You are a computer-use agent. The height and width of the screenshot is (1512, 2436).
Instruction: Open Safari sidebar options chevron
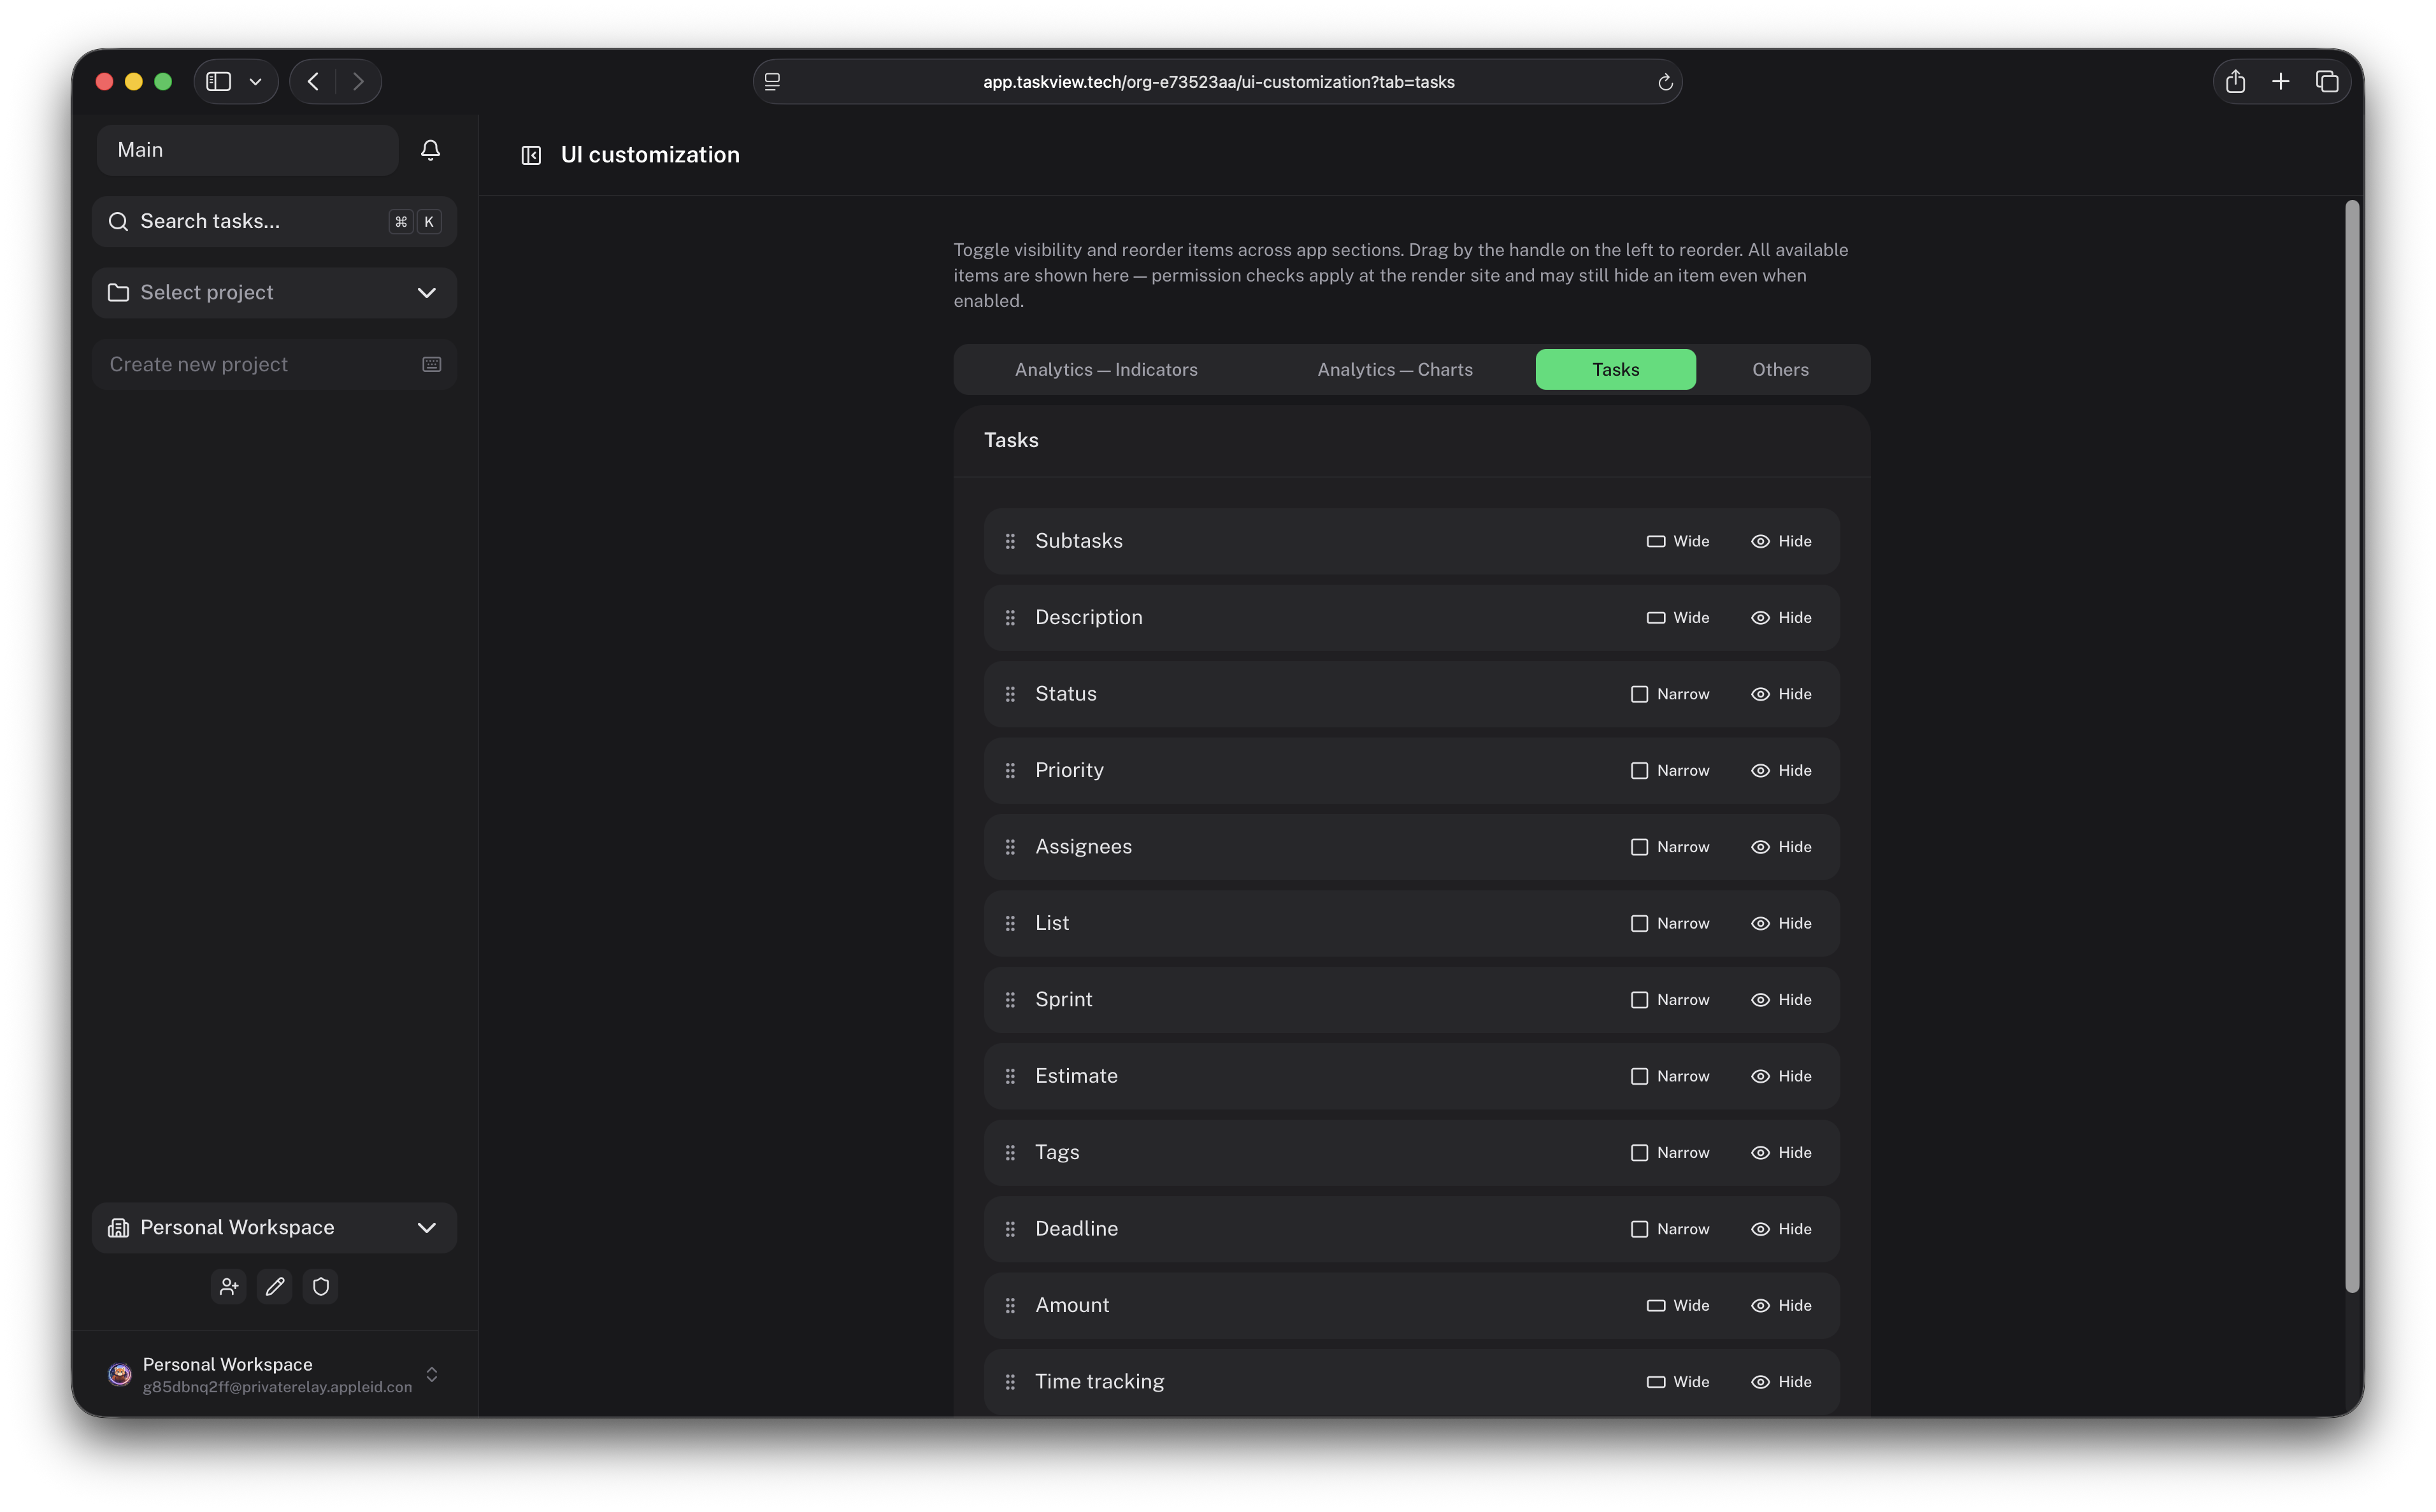(256, 82)
